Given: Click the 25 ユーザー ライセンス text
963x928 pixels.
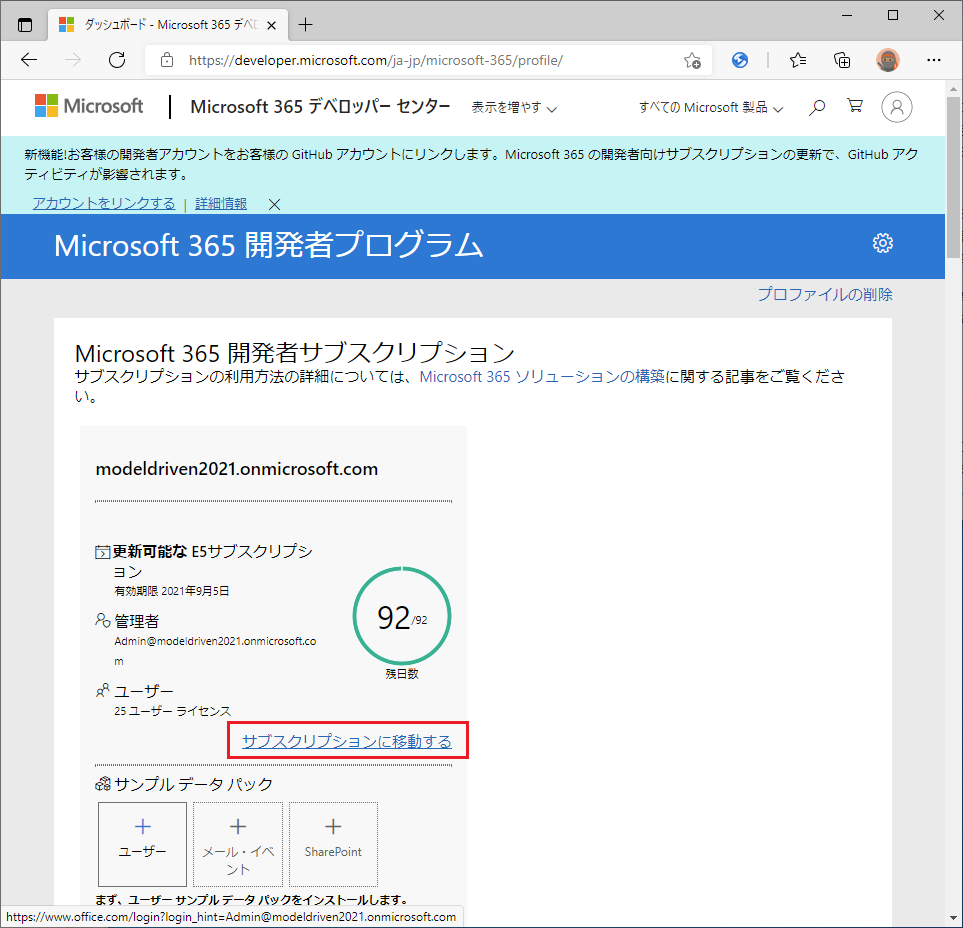Looking at the screenshot, I should pyautogui.click(x=173, y=711).
